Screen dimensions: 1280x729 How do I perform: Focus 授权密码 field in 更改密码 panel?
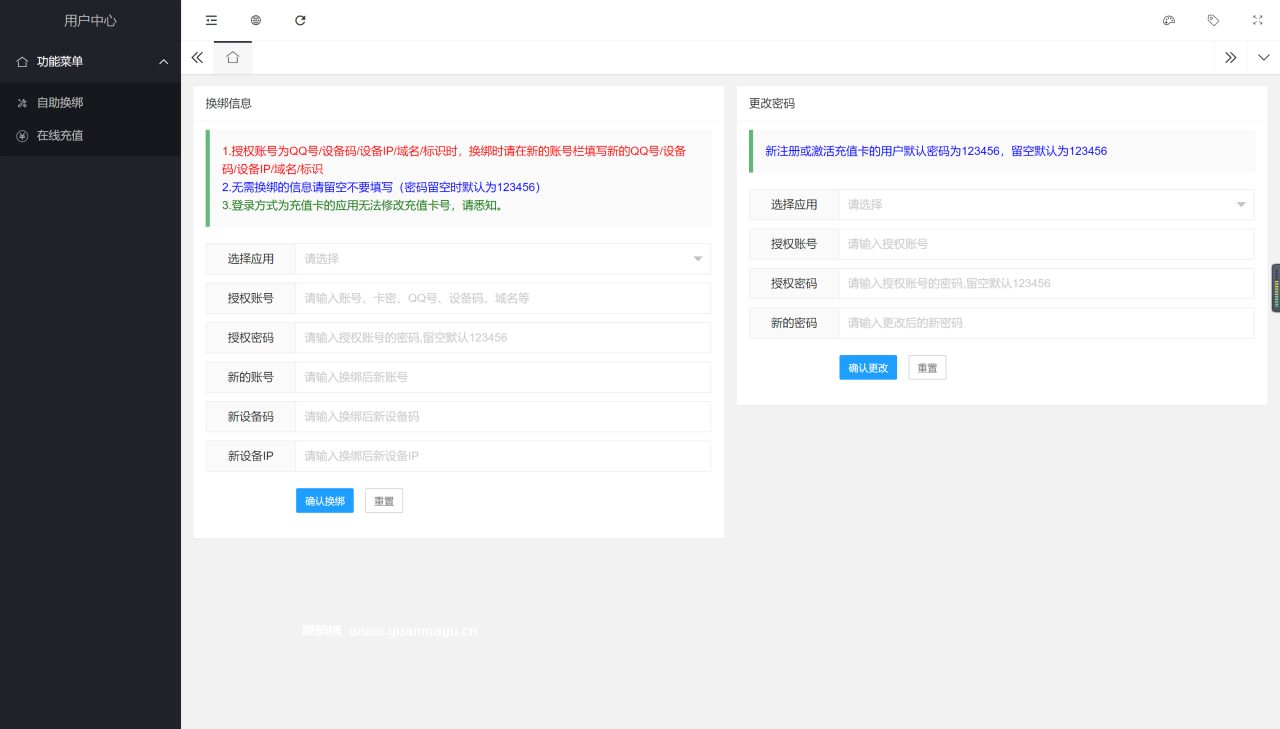click(x=1046, y=283)
